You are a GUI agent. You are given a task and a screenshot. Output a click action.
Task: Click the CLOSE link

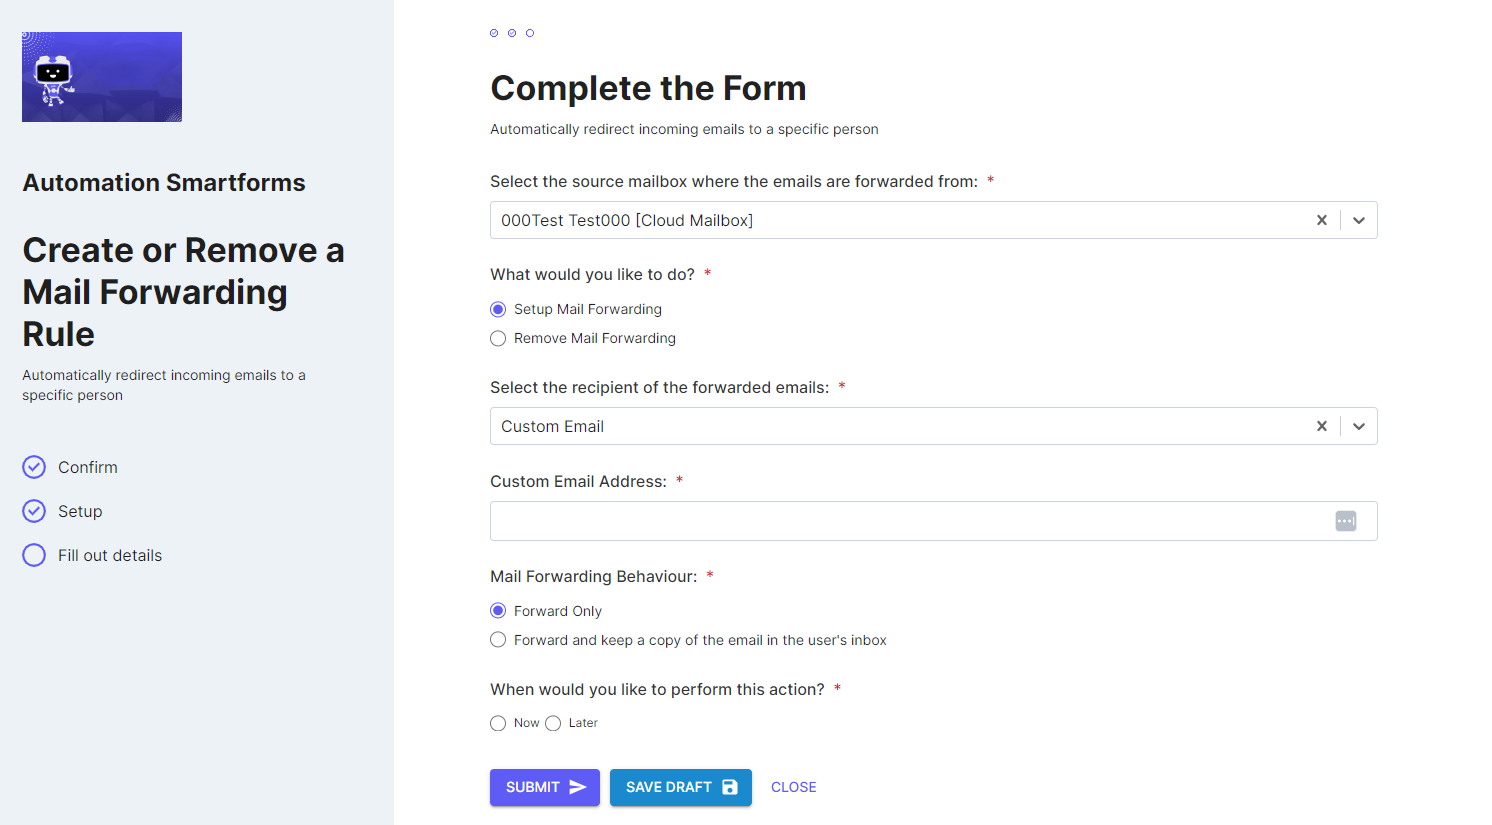click(794, 787)
